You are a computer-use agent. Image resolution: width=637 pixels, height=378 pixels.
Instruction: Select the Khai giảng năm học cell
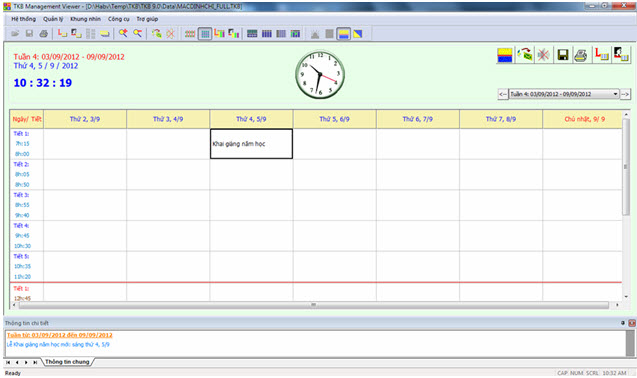[x=251, y=144]
